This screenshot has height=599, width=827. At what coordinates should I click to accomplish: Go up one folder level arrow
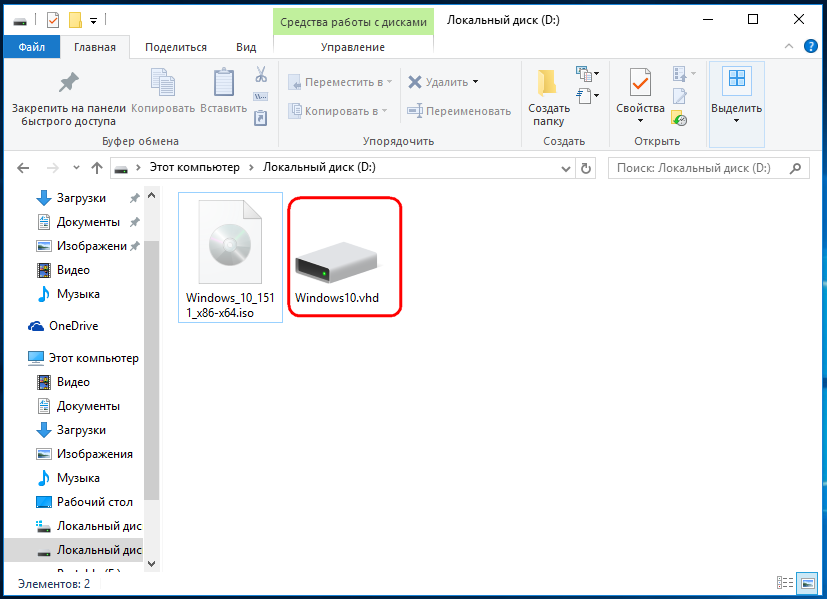[x=97, y=168]
